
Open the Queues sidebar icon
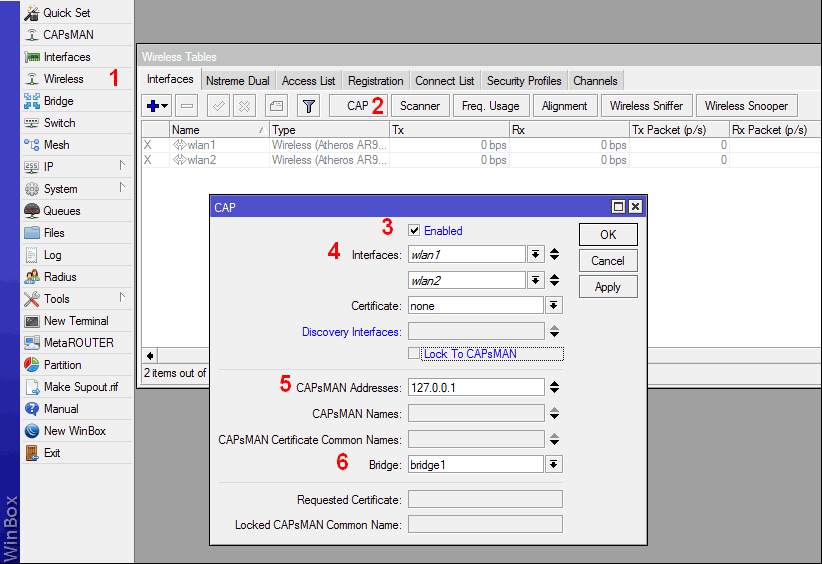click(x=31, y=211)
